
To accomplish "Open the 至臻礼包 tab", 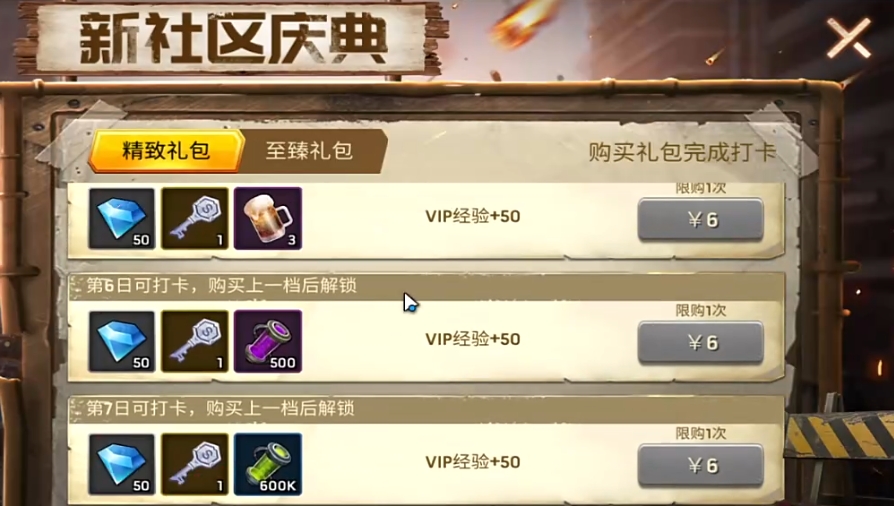I will [311, 151].
